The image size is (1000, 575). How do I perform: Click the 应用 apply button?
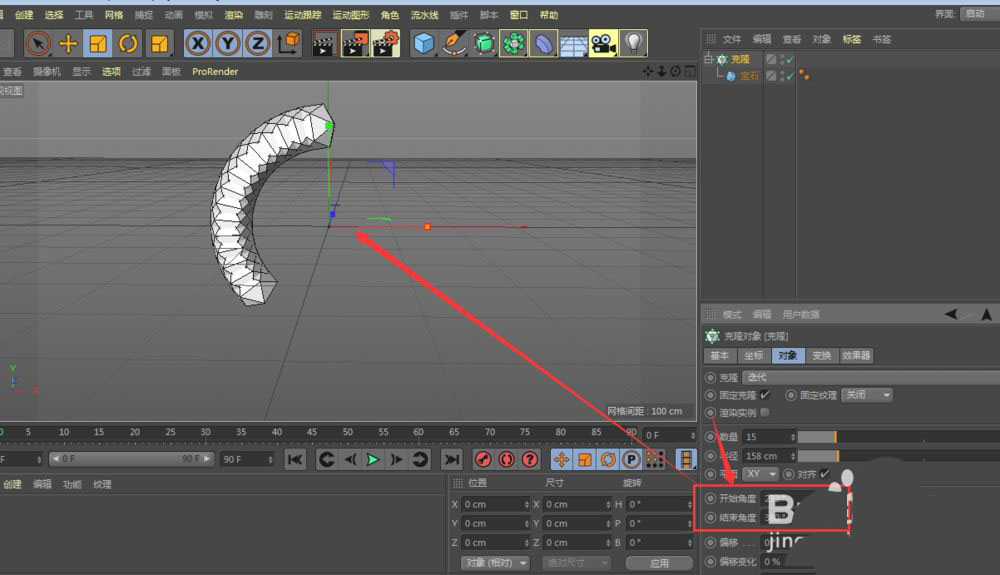[x=659, y=563]
